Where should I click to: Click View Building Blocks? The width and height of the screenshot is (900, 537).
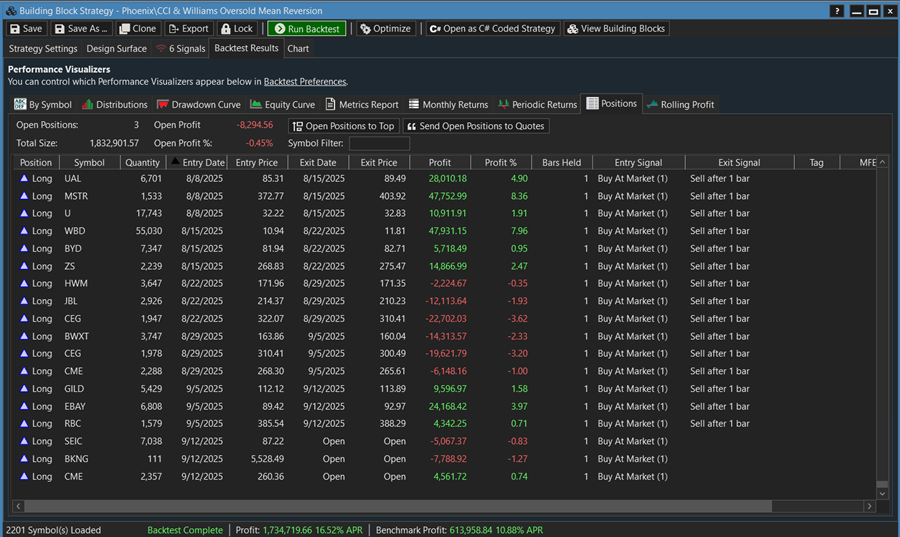(616, 29)
